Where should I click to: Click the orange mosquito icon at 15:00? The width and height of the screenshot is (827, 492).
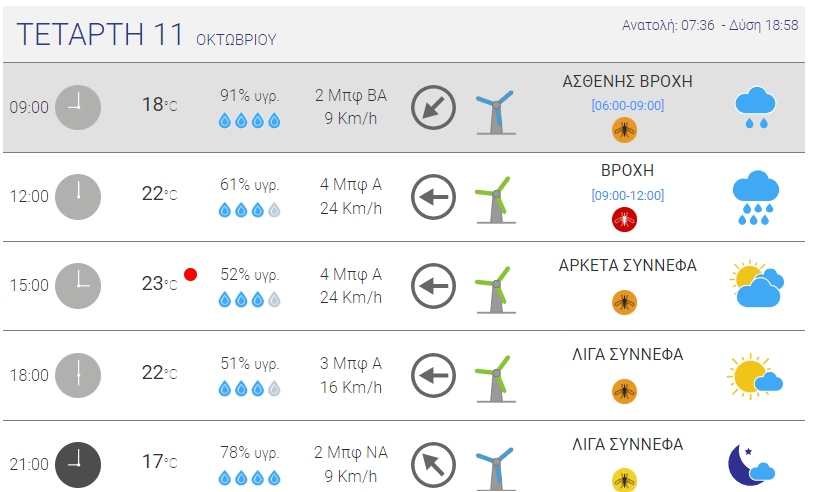(x=624, y=301)
